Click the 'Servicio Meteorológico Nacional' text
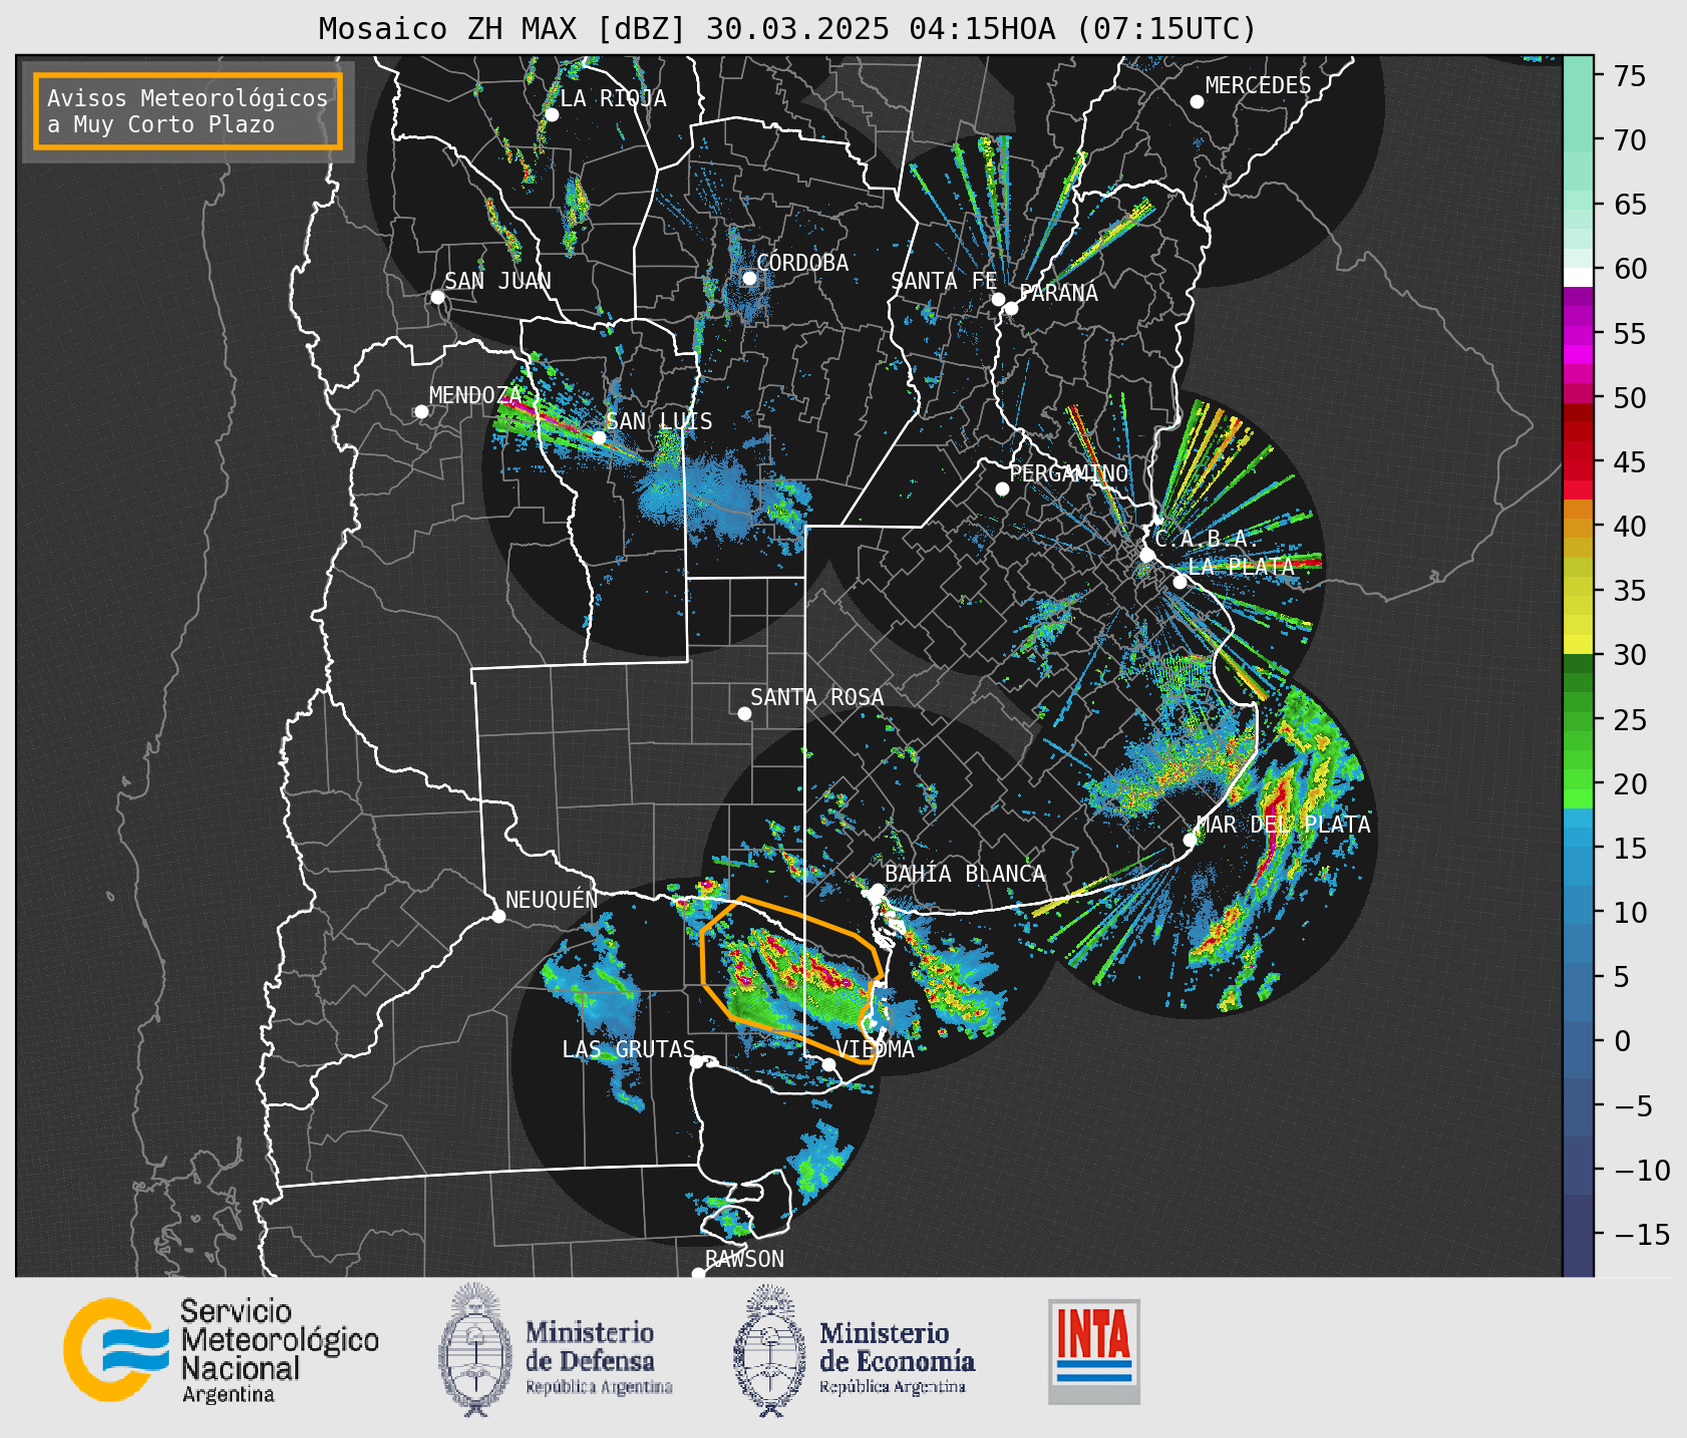 [279, 1340]
